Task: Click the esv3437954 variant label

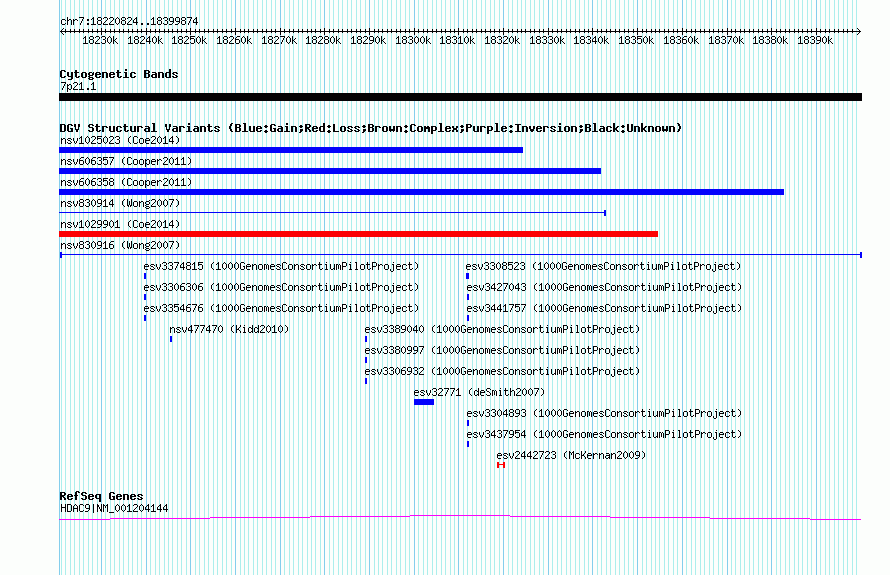Action: point(604,434)
